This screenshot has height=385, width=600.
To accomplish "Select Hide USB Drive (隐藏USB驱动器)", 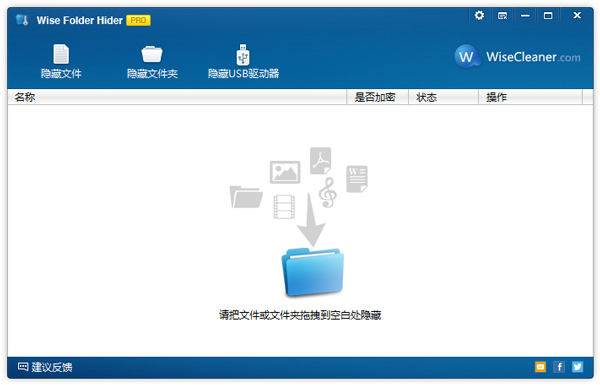I will pyautogui.click(x=243, y=61).
